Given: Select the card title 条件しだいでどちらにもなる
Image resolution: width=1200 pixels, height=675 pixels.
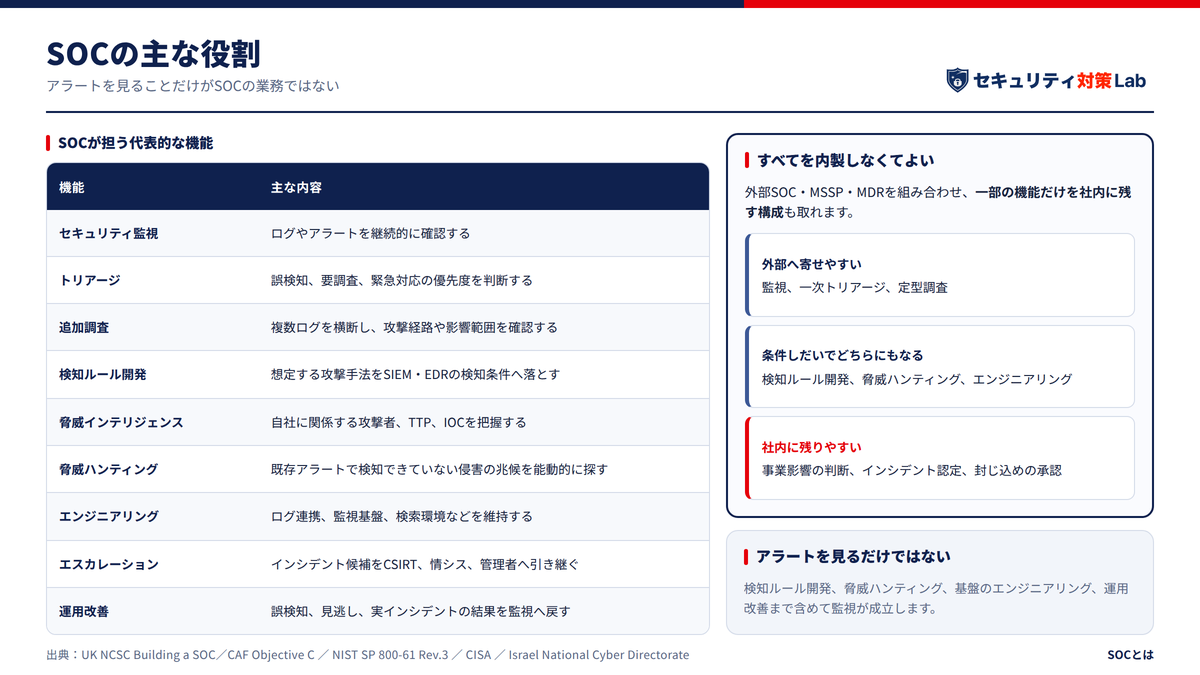Looking at the screenshot, I should (842, 355).
